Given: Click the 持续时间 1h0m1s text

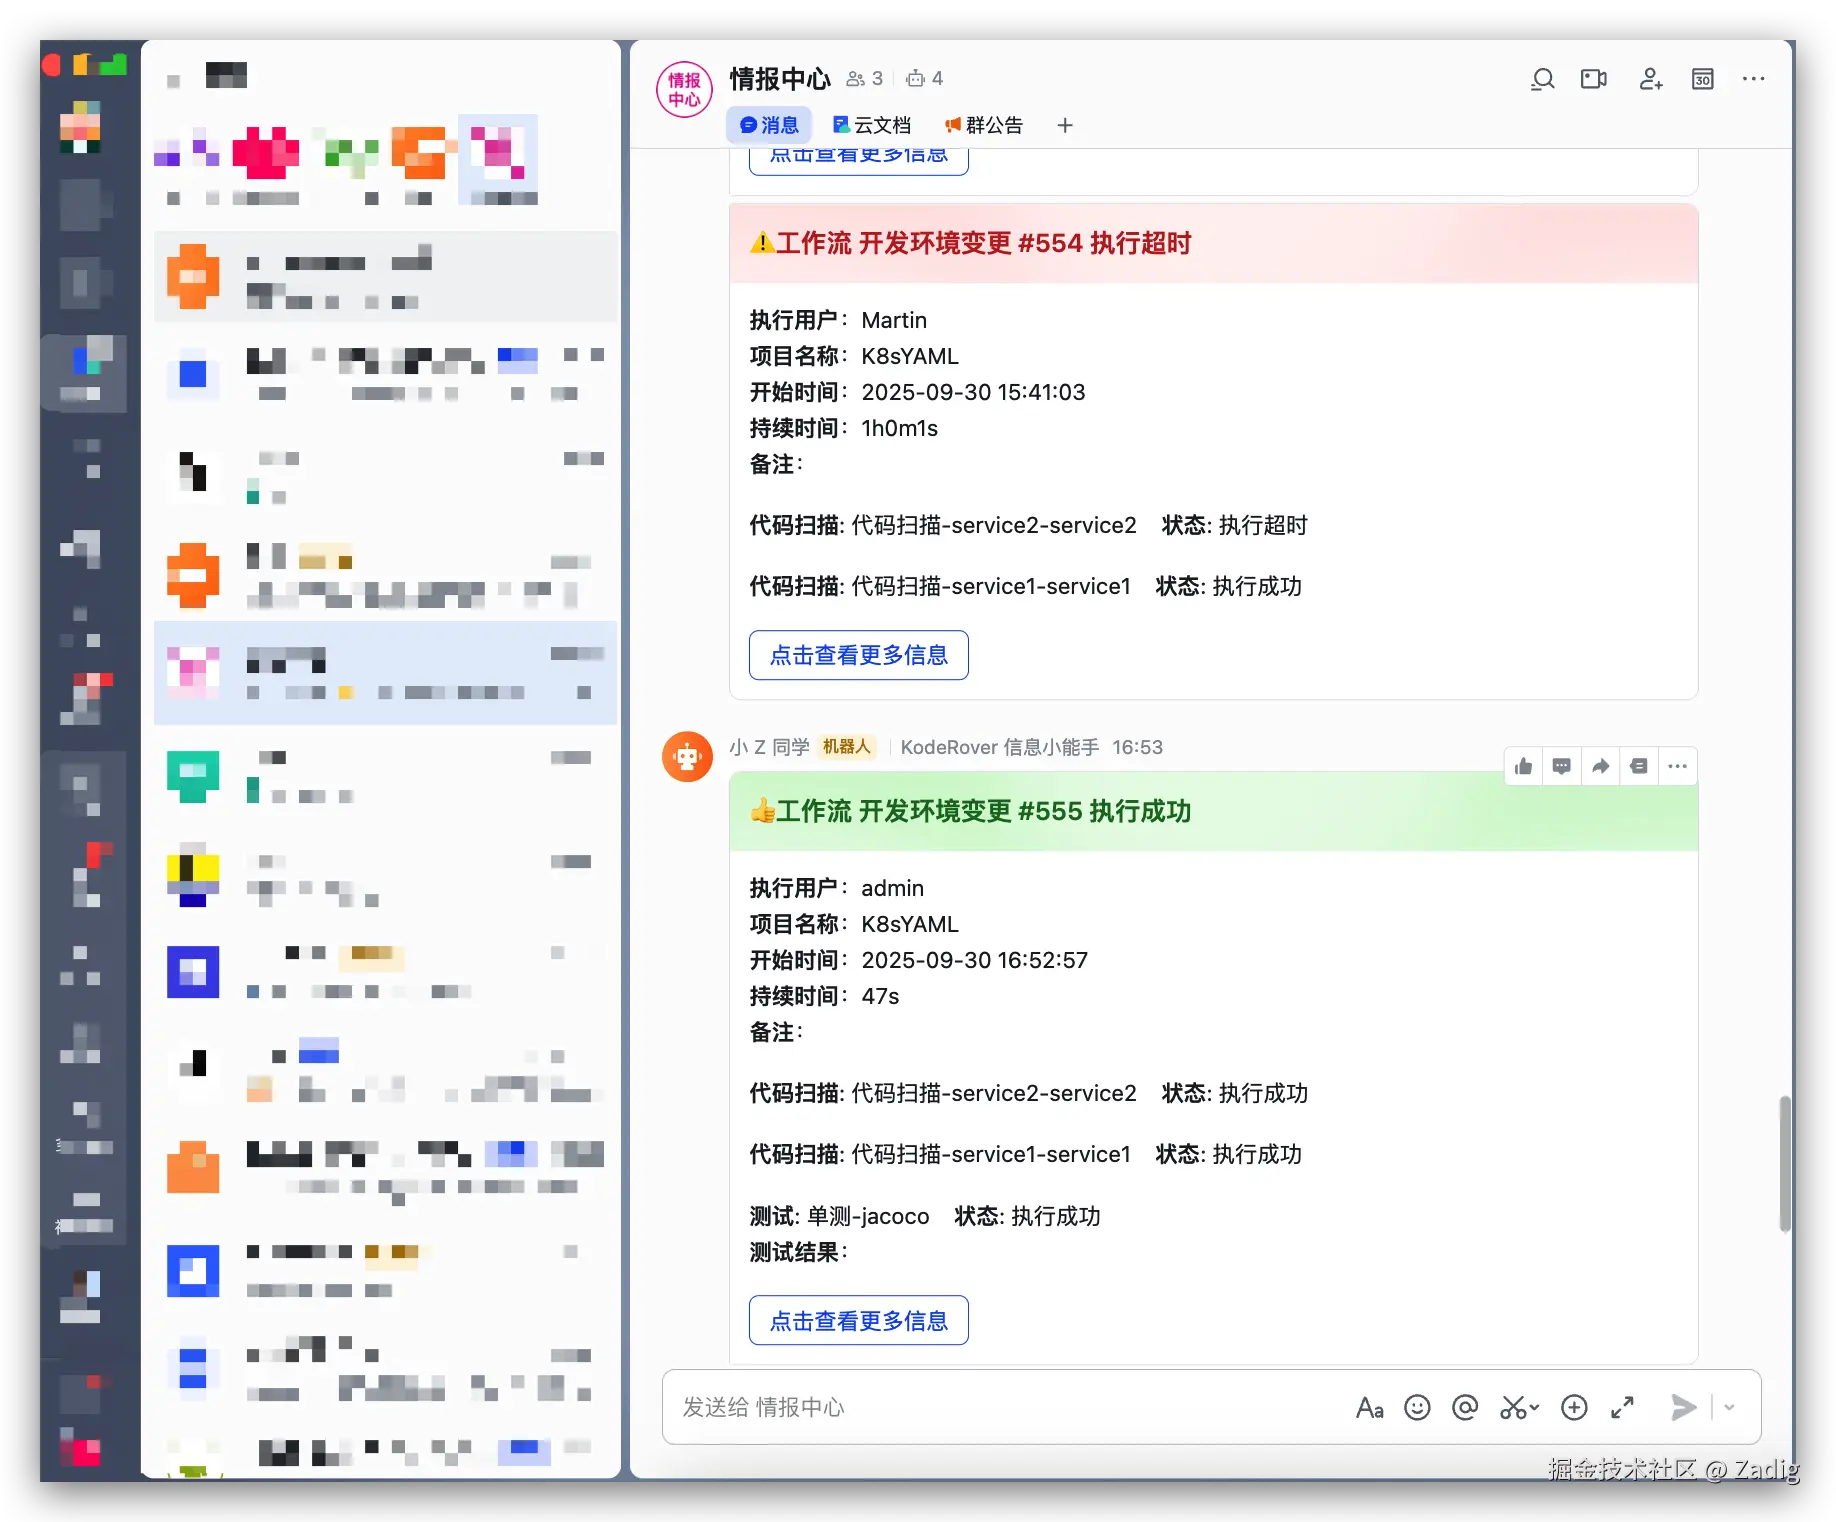Looking at the screenshot, I should pos(844,428).
